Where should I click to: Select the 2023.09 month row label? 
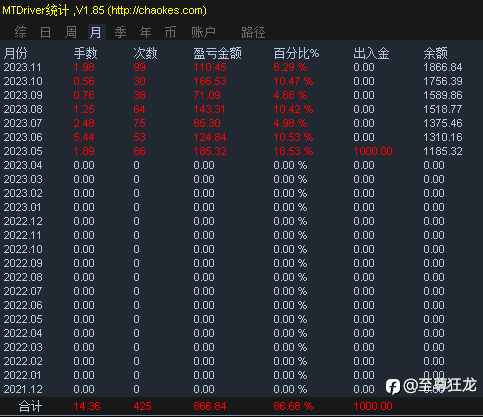(23, 95)
